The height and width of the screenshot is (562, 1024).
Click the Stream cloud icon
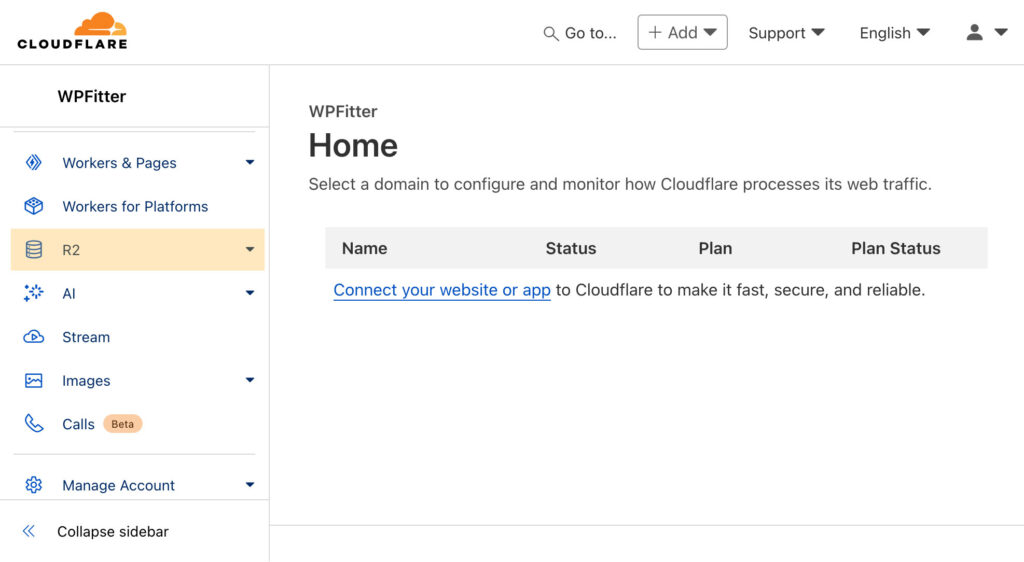[x=34, y=337]
